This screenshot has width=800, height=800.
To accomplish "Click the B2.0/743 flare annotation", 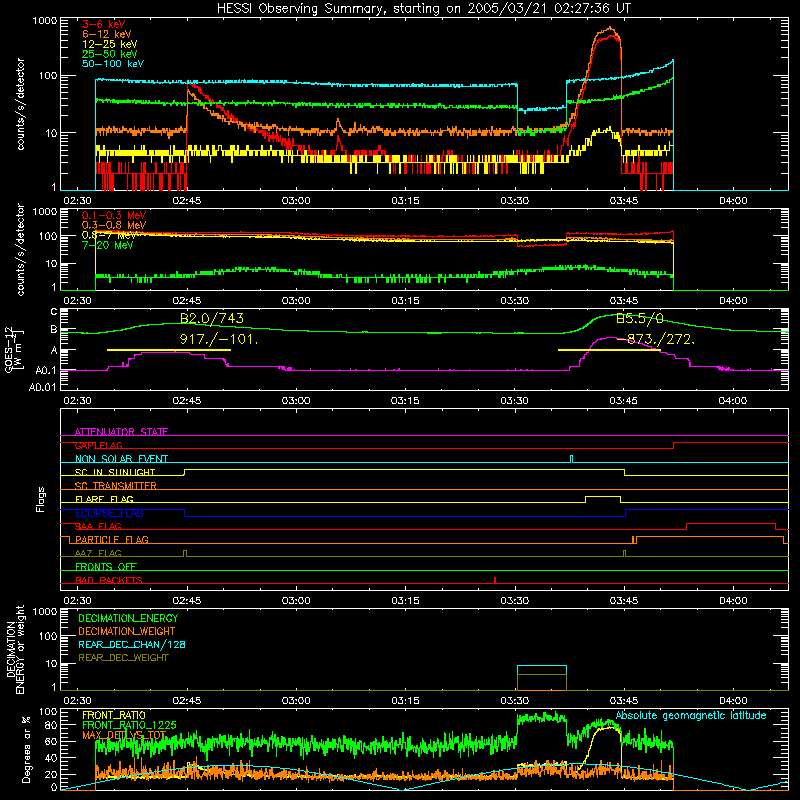I will tap(212, 318).
